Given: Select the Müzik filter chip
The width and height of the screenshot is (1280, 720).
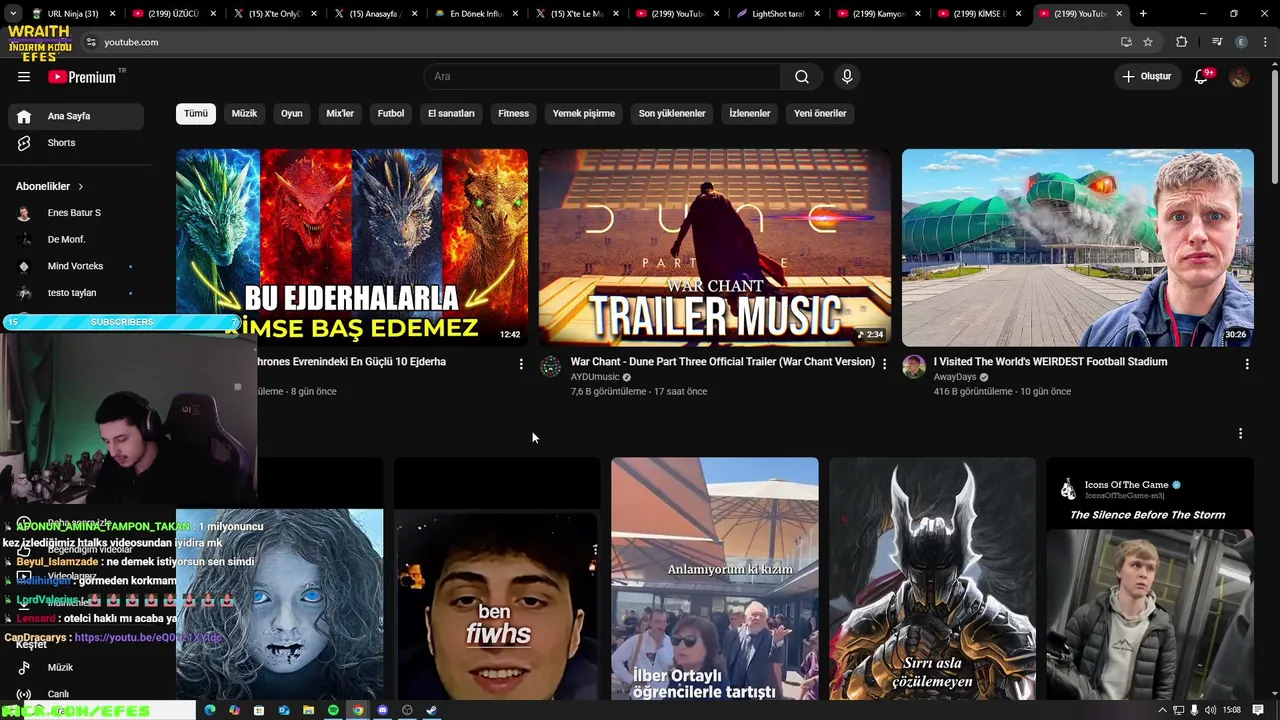Looking at the screenshot, I should pos(244,113).
